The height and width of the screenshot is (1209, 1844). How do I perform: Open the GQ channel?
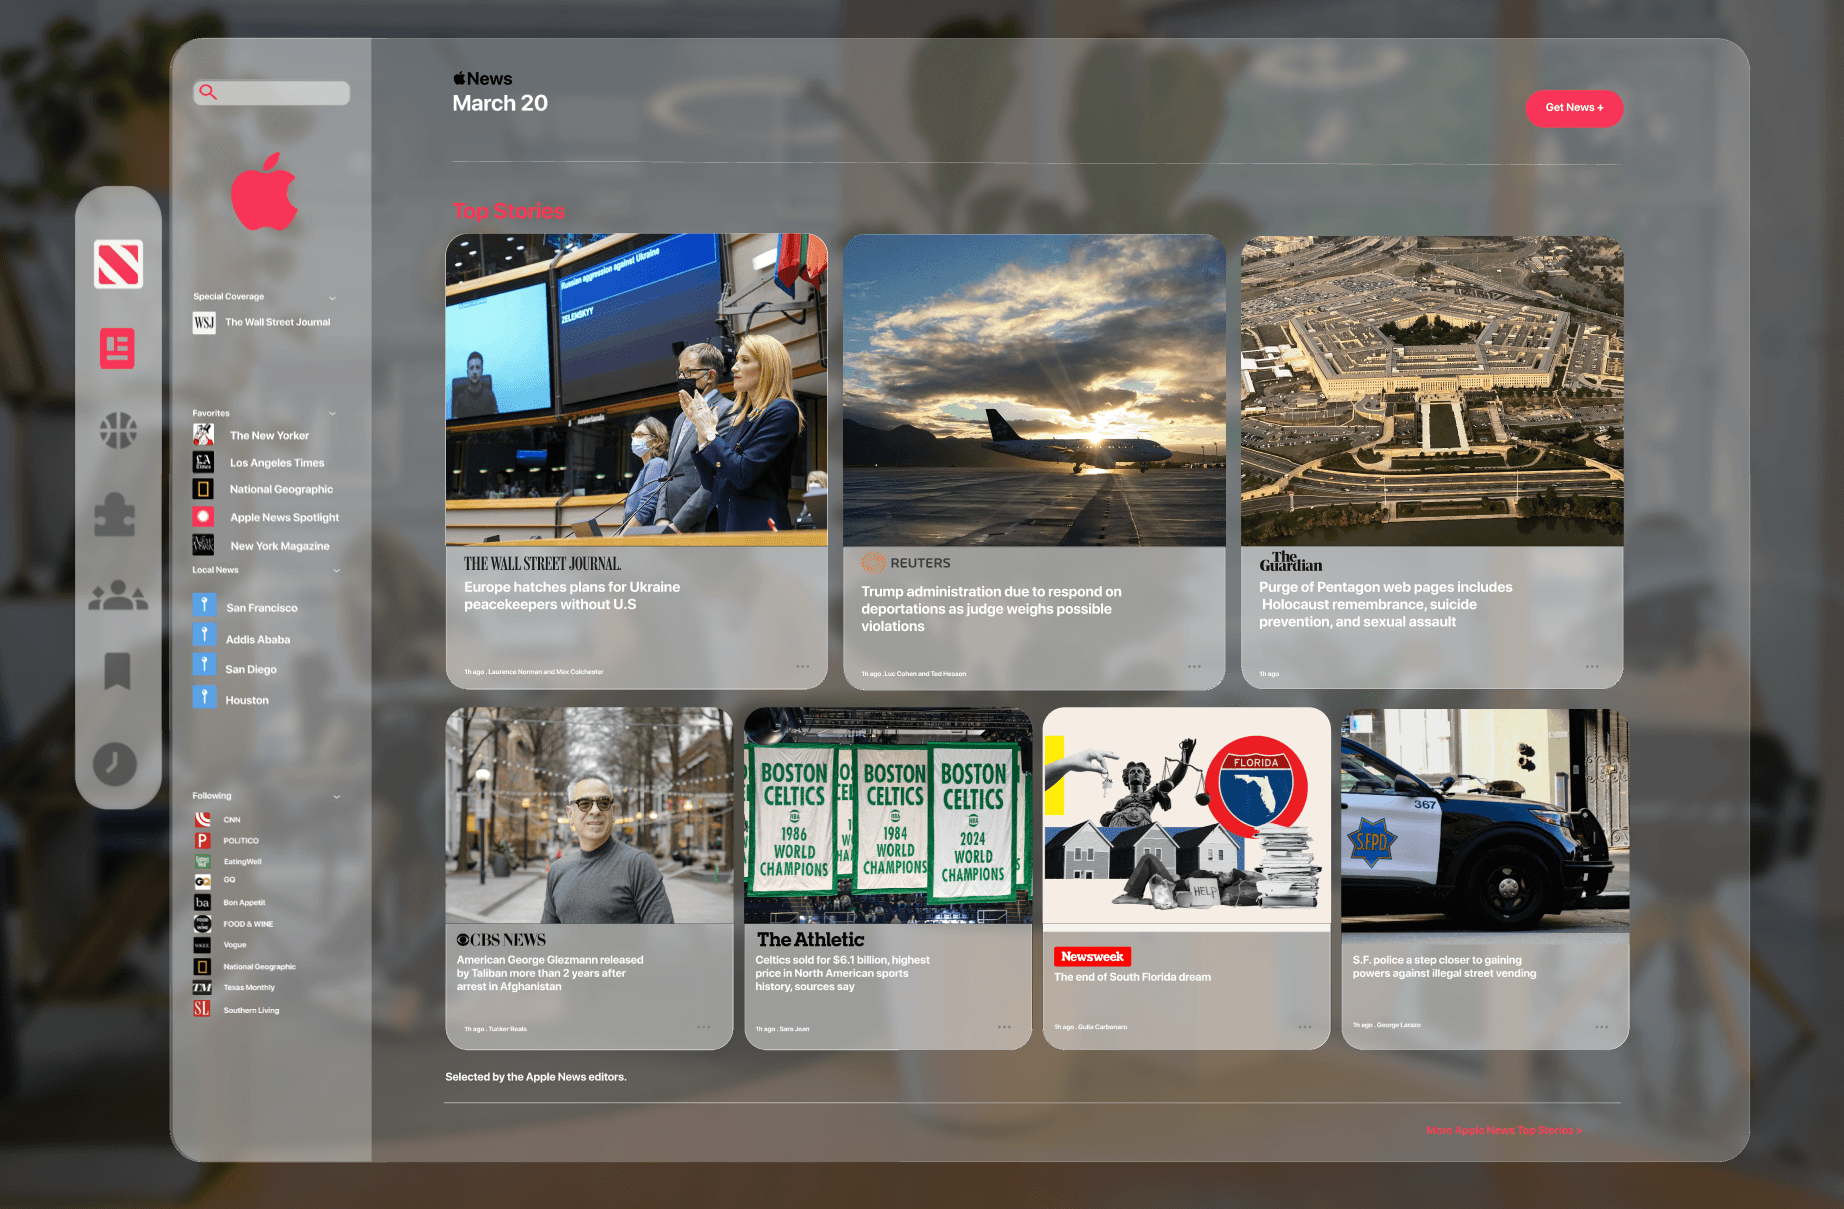(x=229, y=880)
